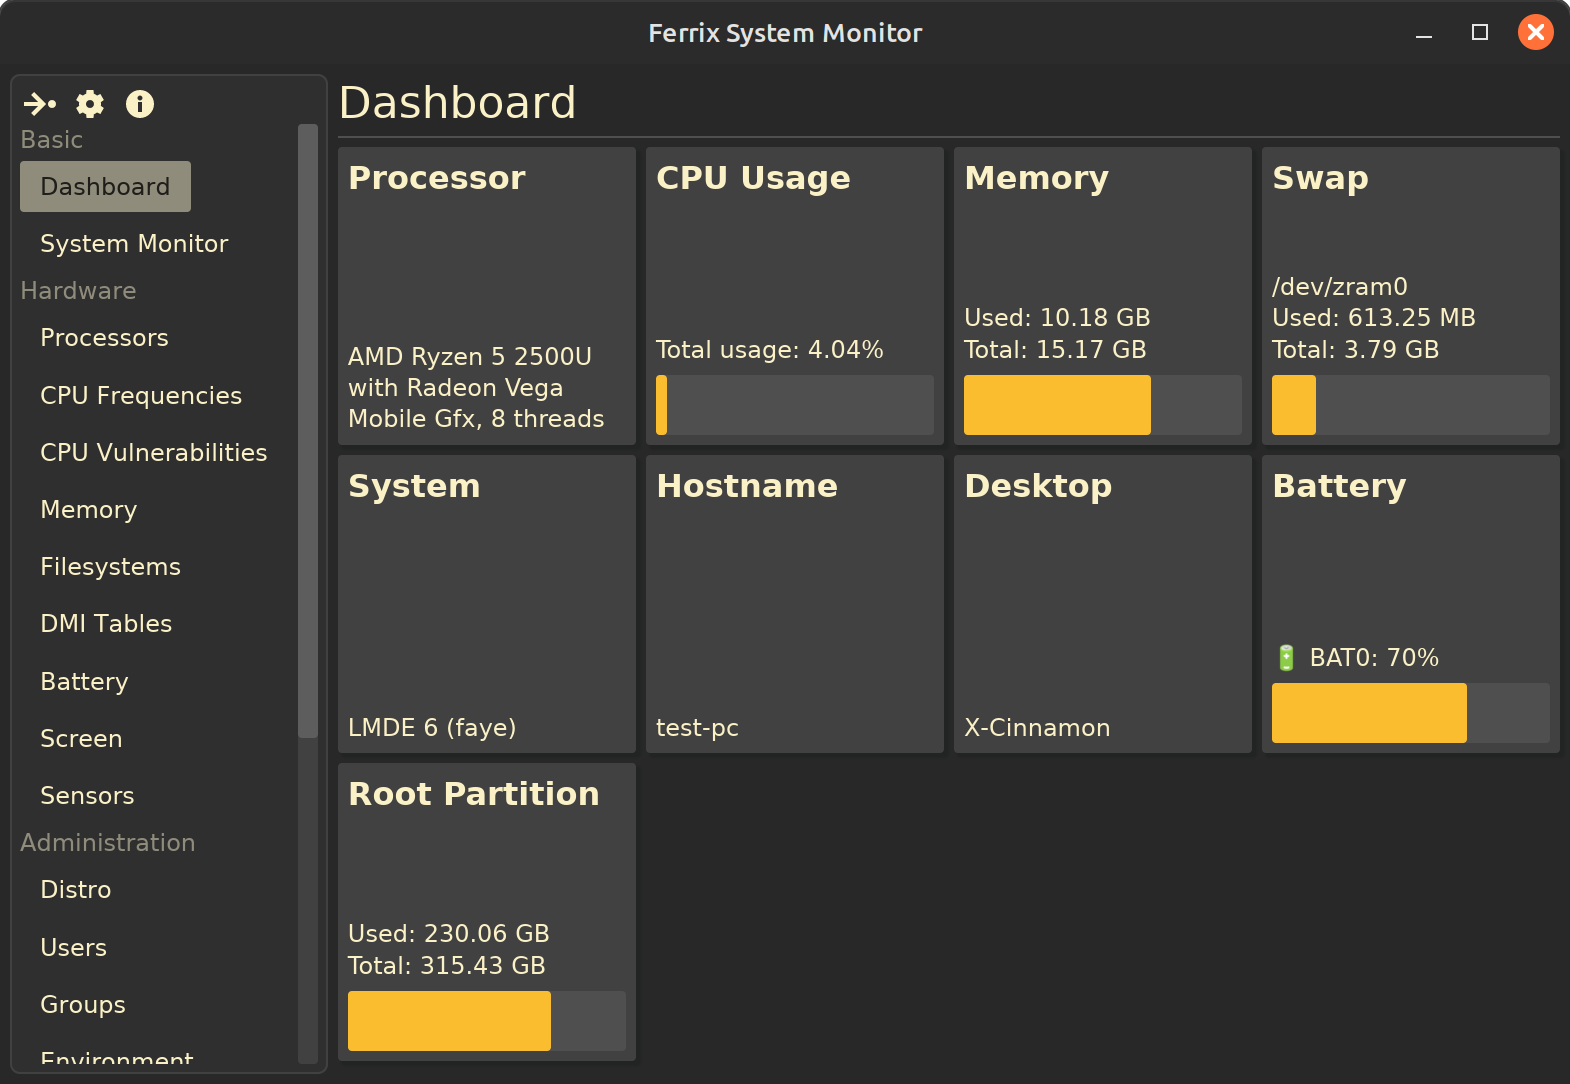The width and height of the screenshot is (1570, 1084).
Task: Click the green battery icon beside BAT0
Action: click(x=1286, y=658)
